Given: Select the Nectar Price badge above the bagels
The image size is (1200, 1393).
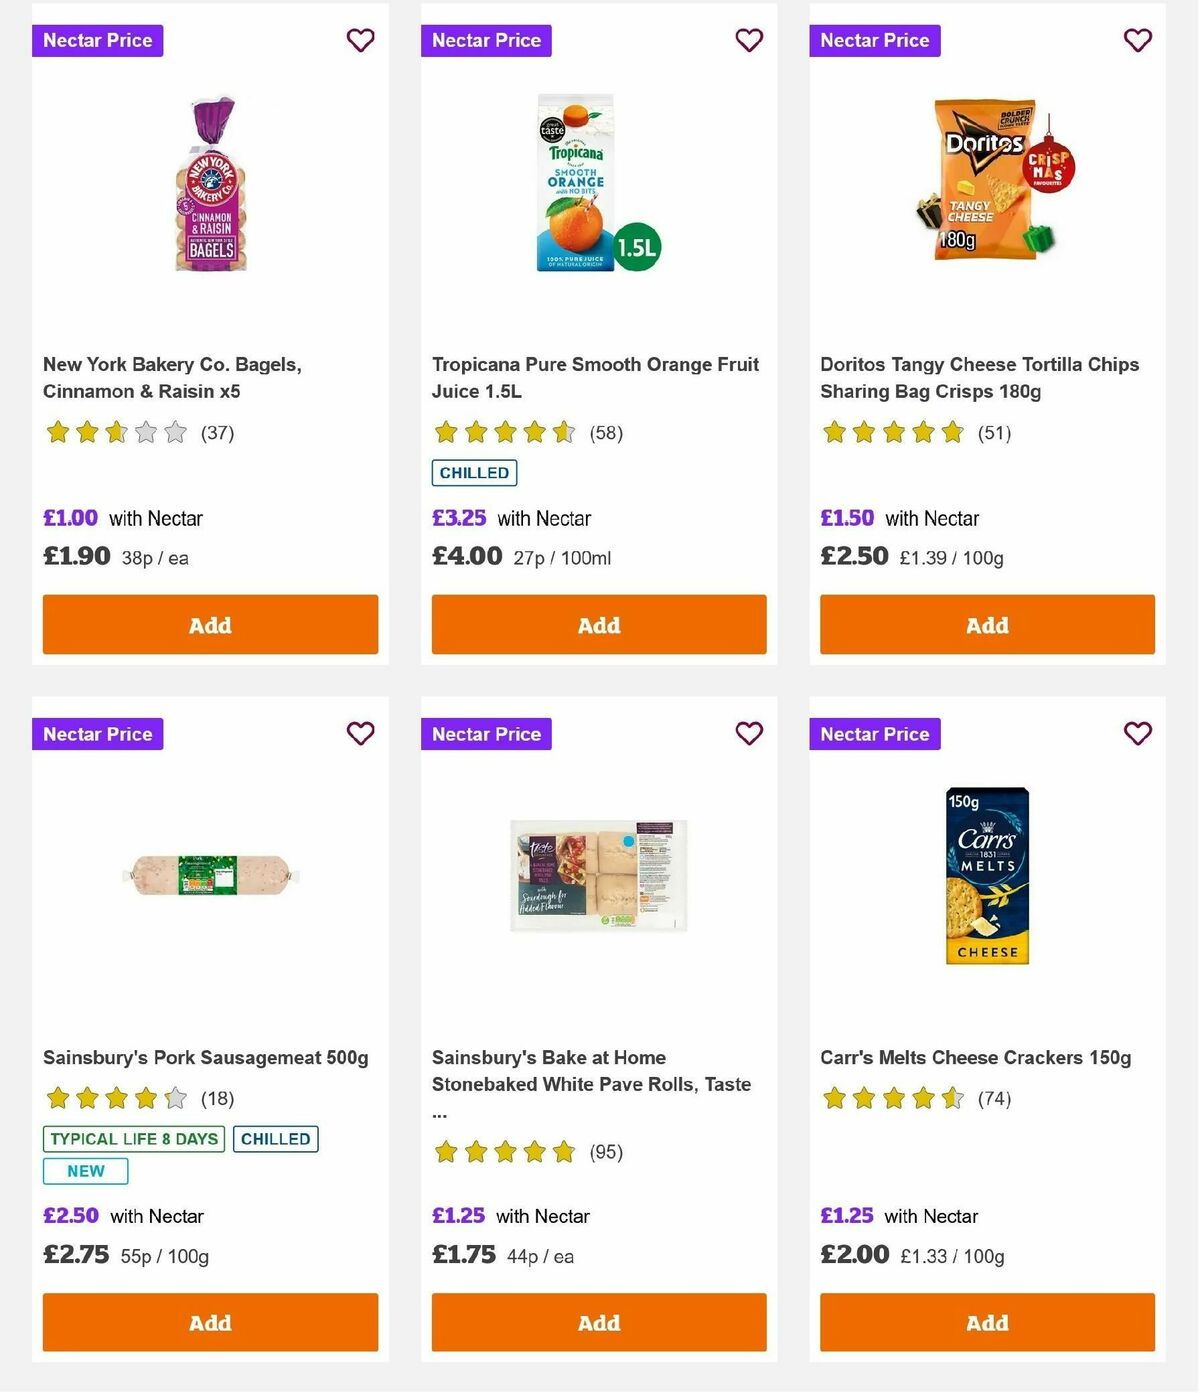Looking at the screenshot, I should pos(97,40).
